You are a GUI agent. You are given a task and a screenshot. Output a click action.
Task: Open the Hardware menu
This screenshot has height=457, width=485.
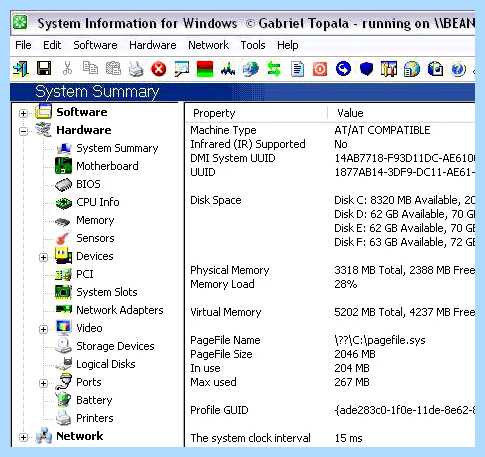click(x=153, y=45)
